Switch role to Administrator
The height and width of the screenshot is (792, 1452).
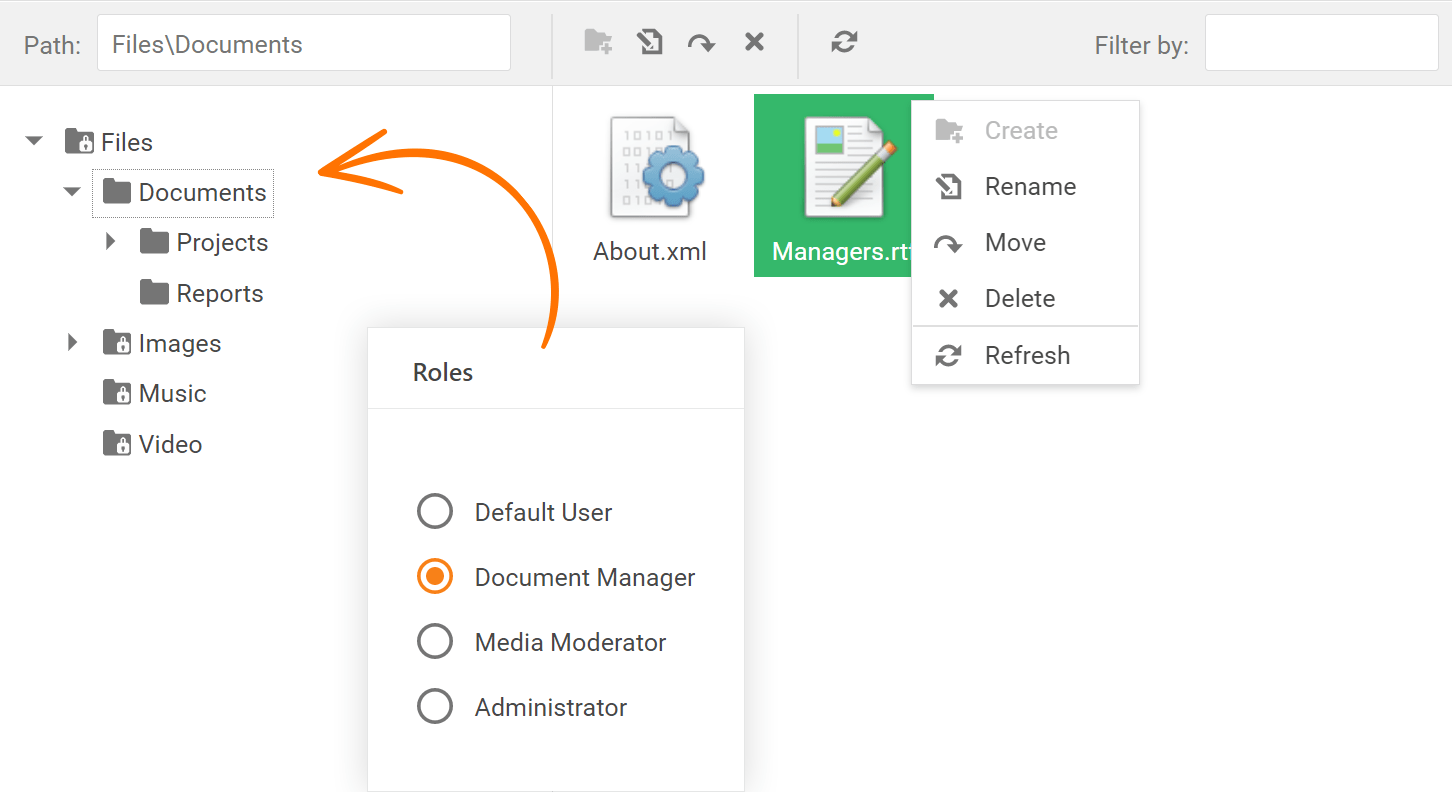(x=435, y=707)
